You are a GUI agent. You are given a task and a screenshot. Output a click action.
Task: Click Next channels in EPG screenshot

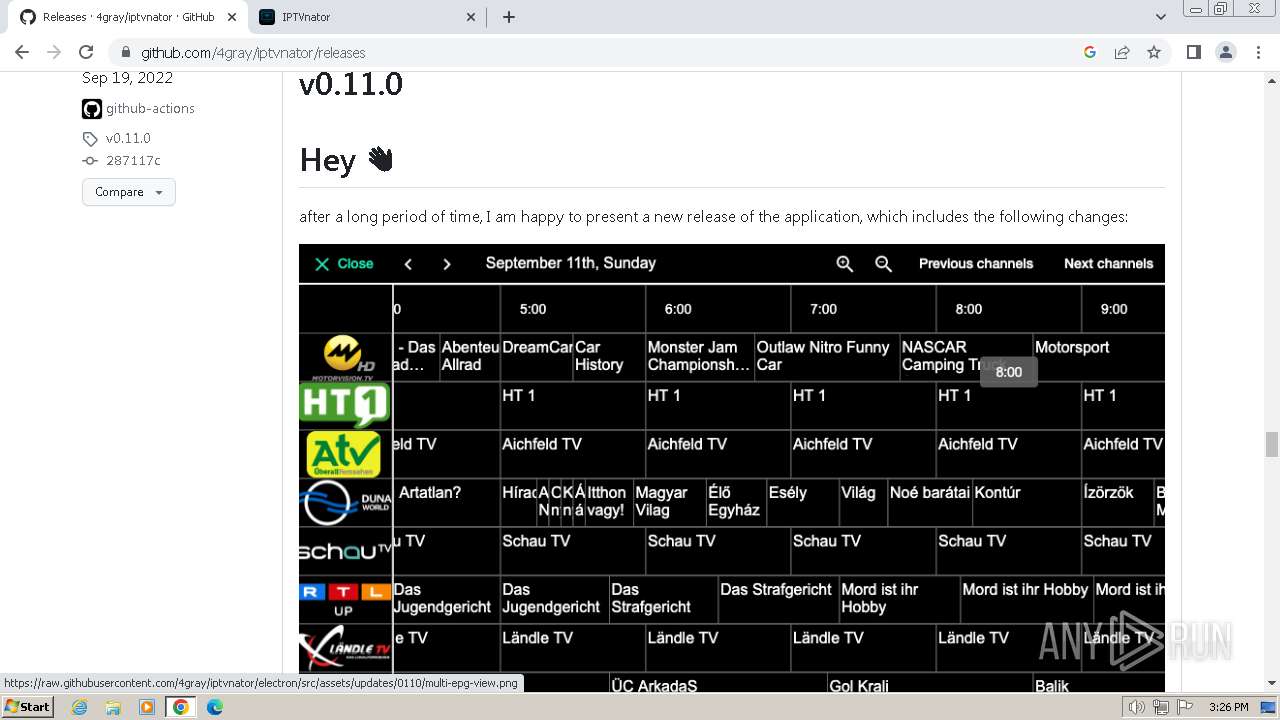click(1108, 264)
